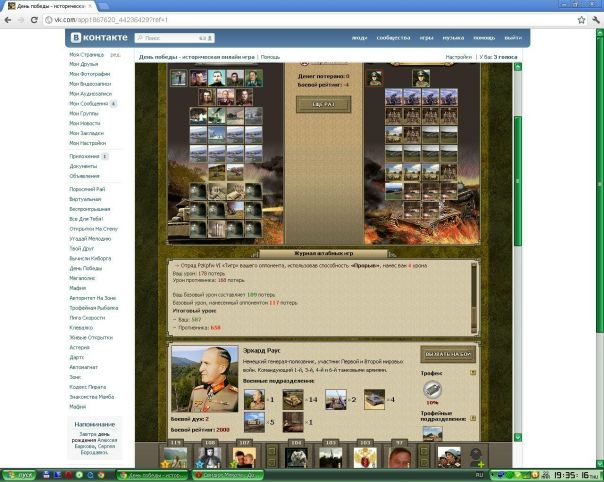Screen dimensions: 604x482
Task: Open the Chrome wrench settings menu
Action: click(x=595, y=19)
